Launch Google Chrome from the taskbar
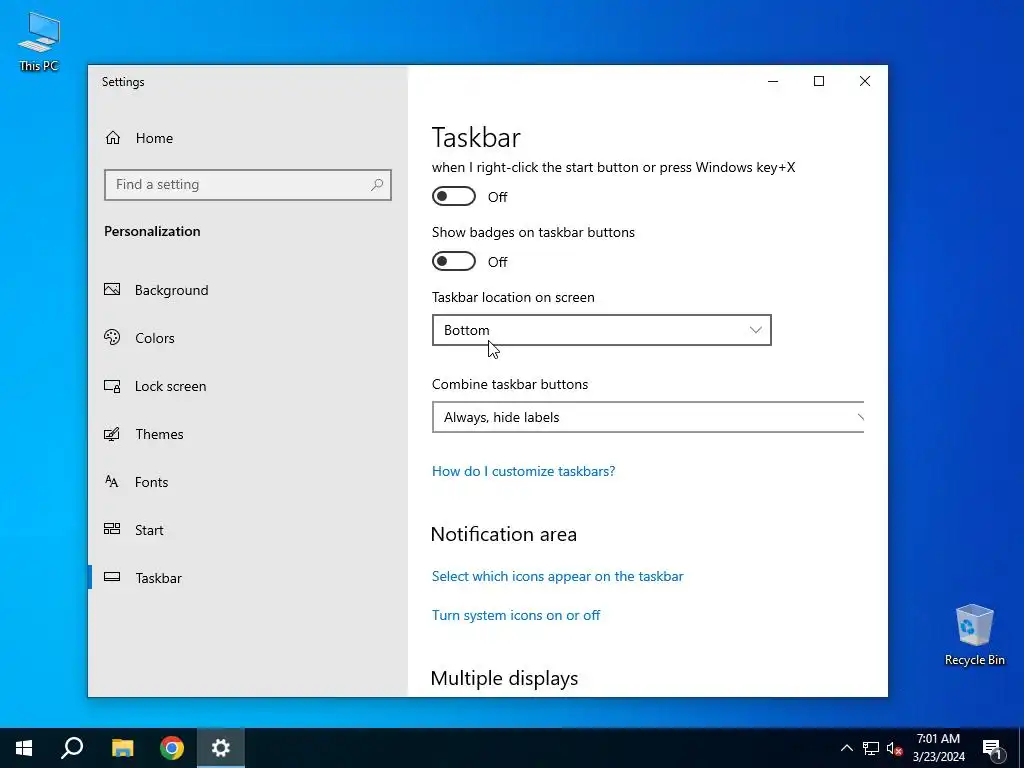The image size is (1024, 768). pyautogui.click(x=172, y=748)
